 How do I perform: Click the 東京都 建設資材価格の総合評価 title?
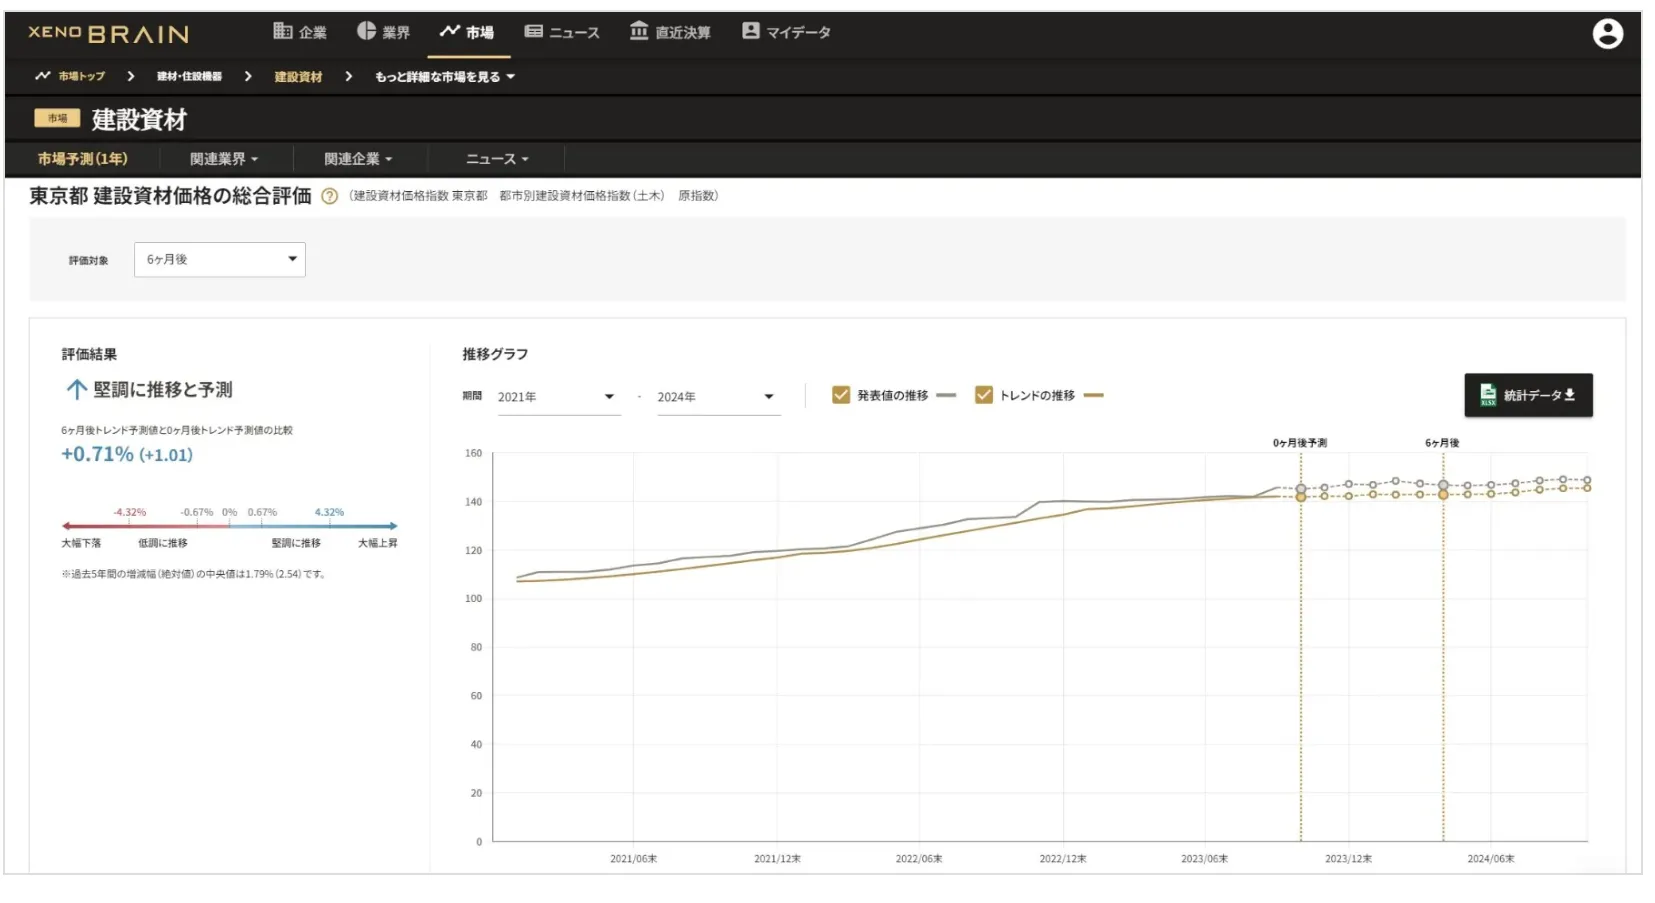tap(171, 196)
